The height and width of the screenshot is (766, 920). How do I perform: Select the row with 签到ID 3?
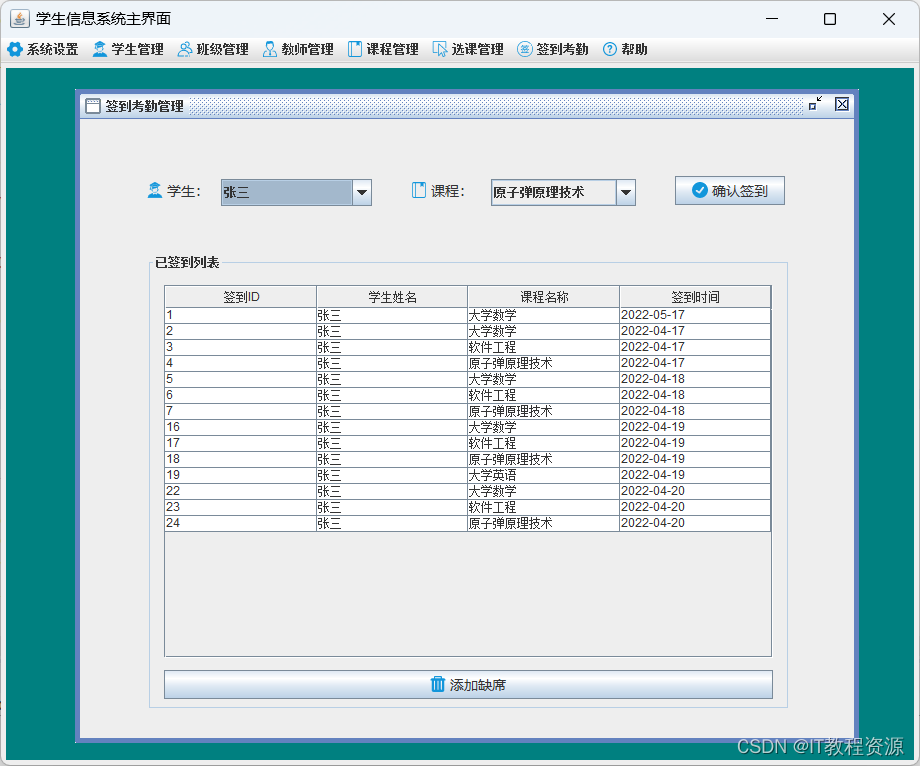click(x=468, y=347)
